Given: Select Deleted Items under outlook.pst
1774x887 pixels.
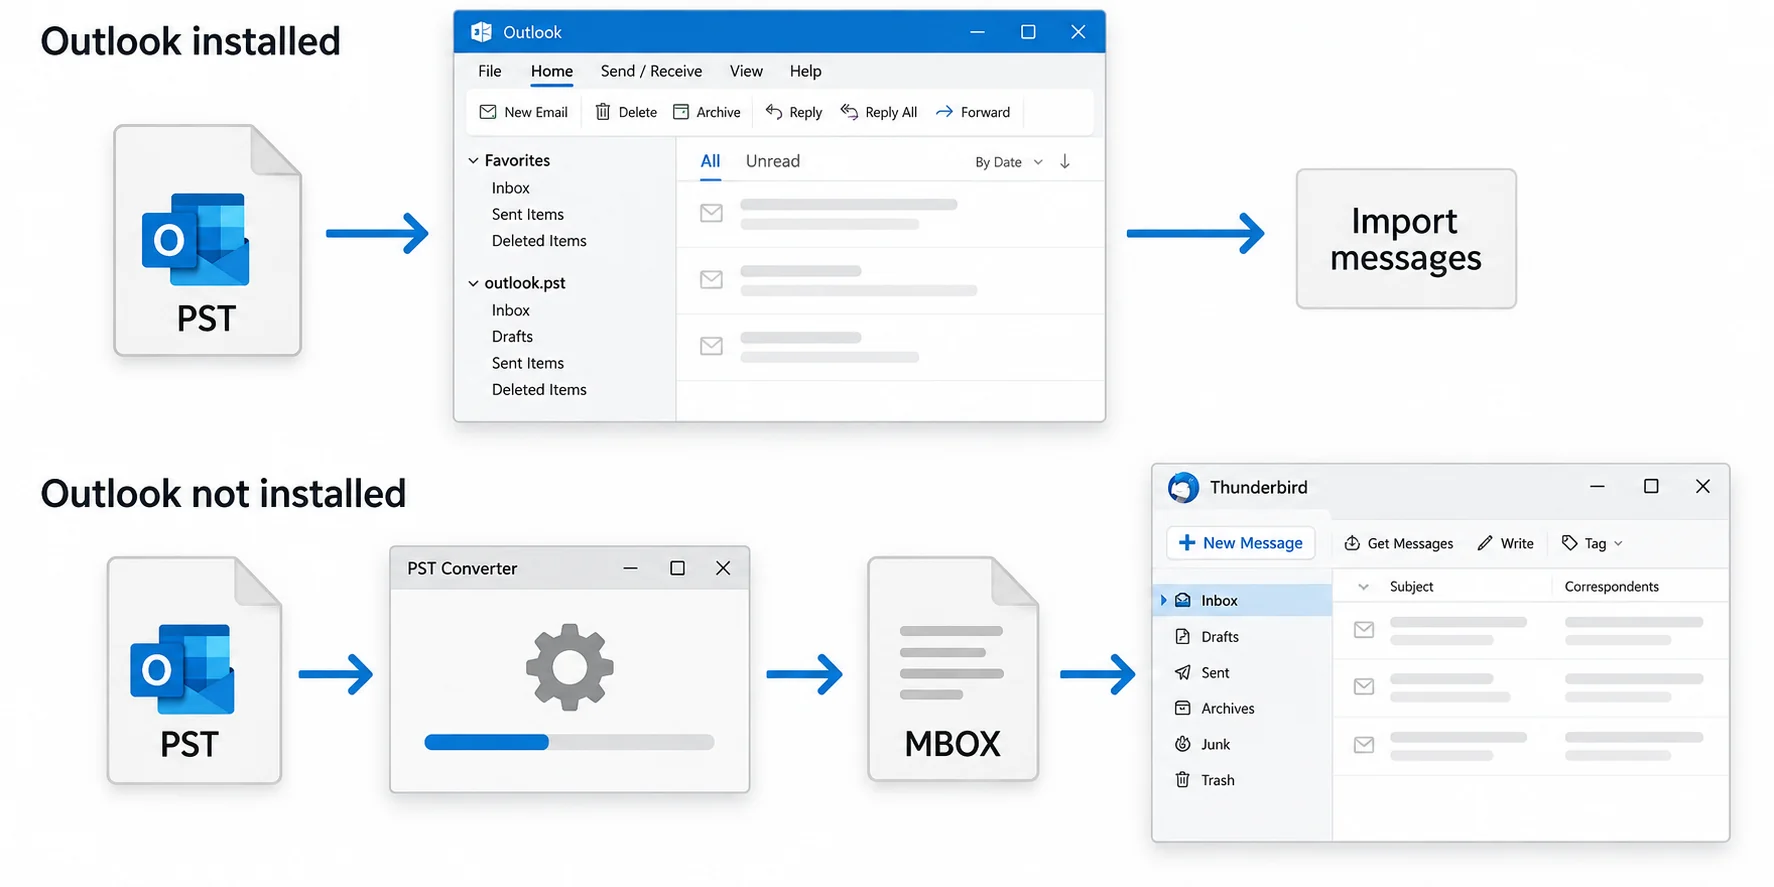Looking at the screenshot, I should (x=539, y=390).
